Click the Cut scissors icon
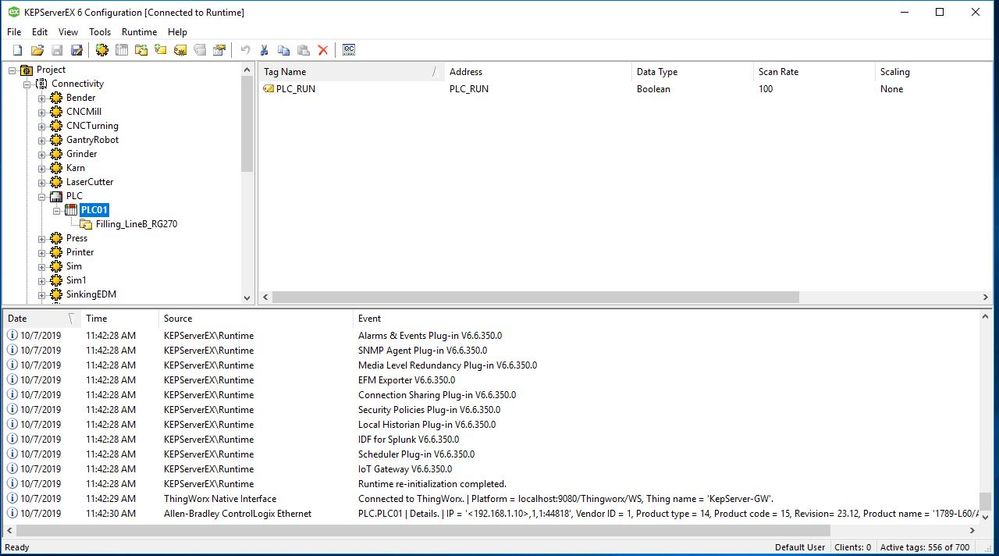Screen dimensions: 999x556 [x=264, y=50]
